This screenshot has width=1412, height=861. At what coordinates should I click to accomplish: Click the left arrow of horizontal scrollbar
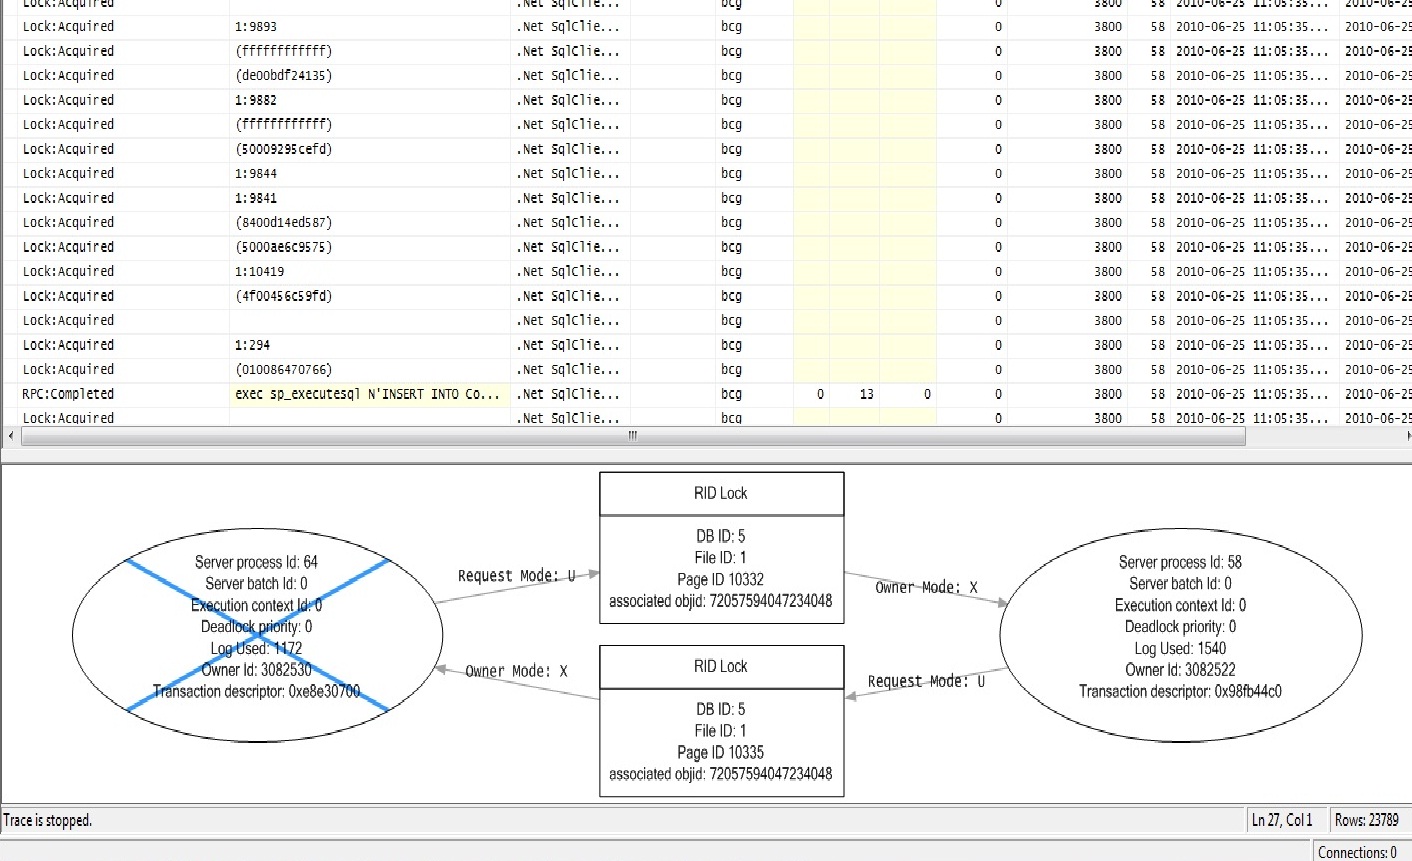point(11,437)
